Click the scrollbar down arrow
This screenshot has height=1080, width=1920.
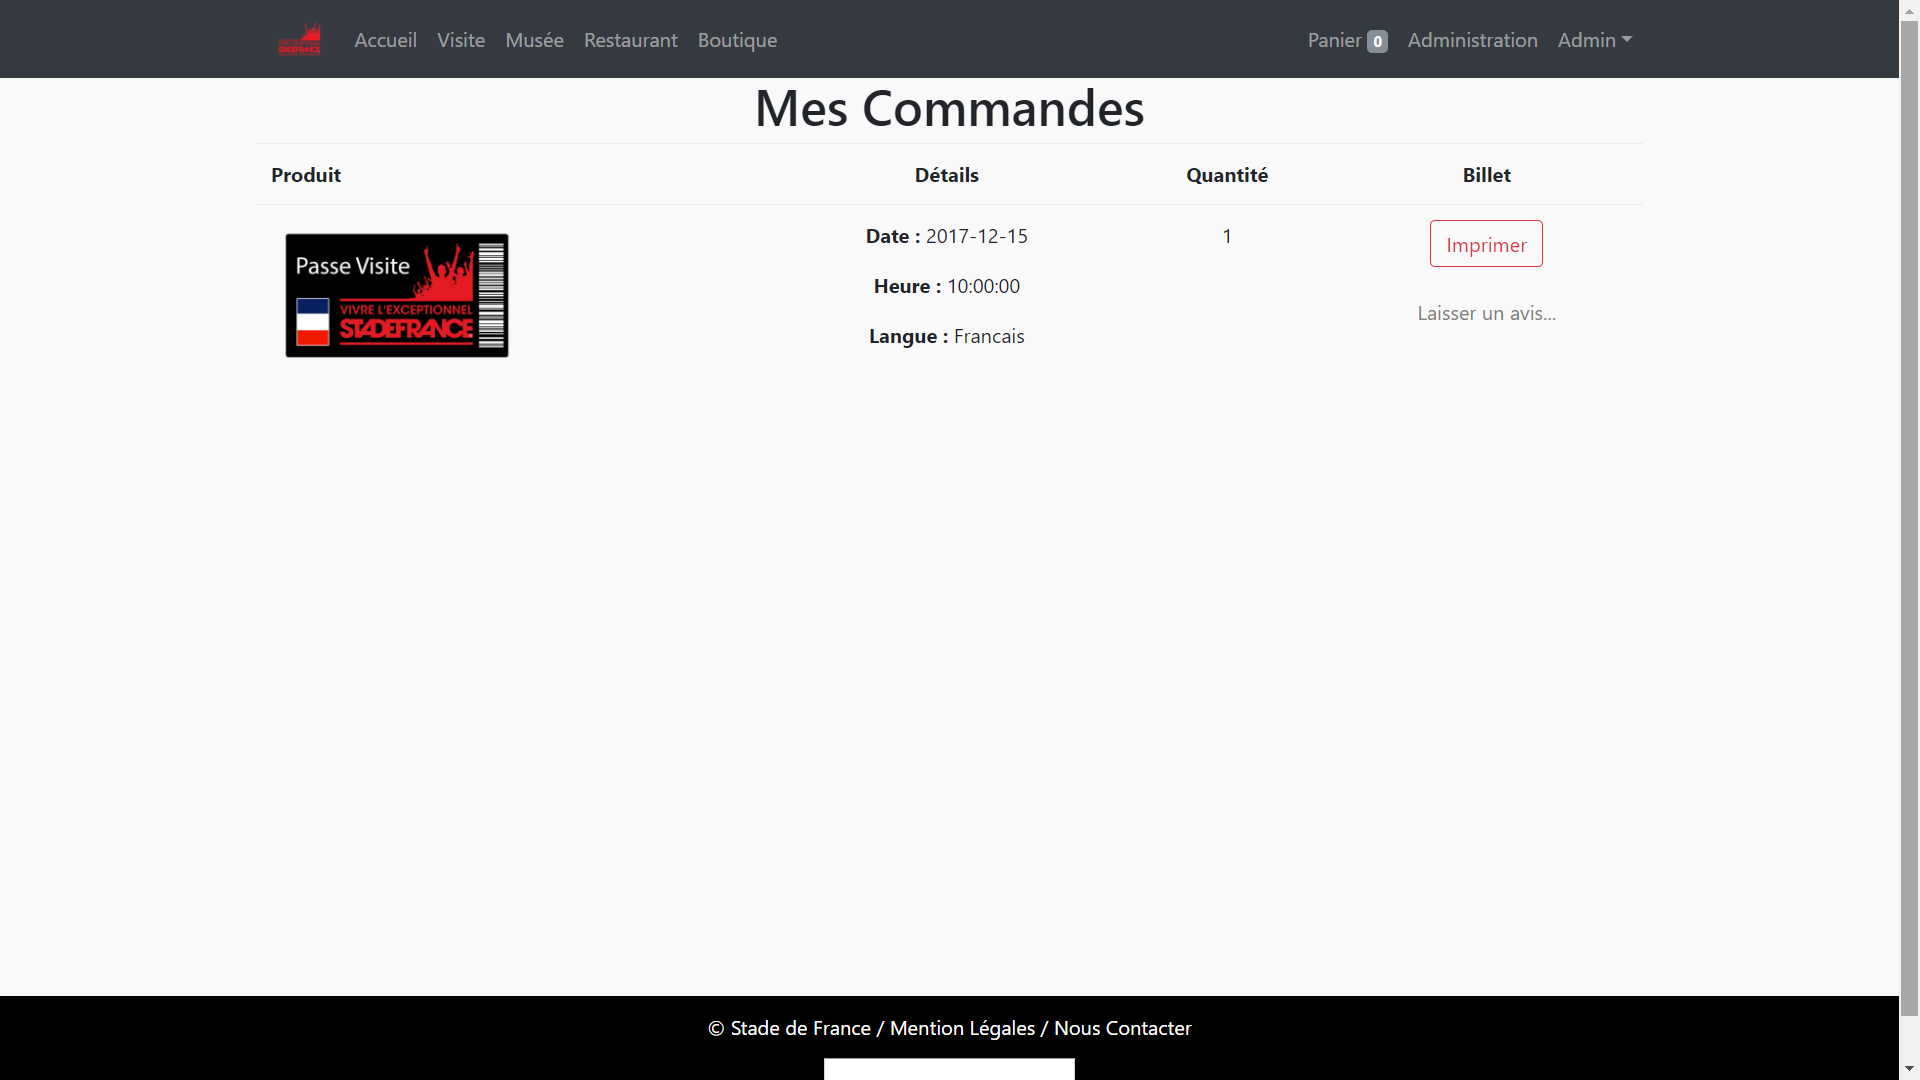point(1909,1070)
